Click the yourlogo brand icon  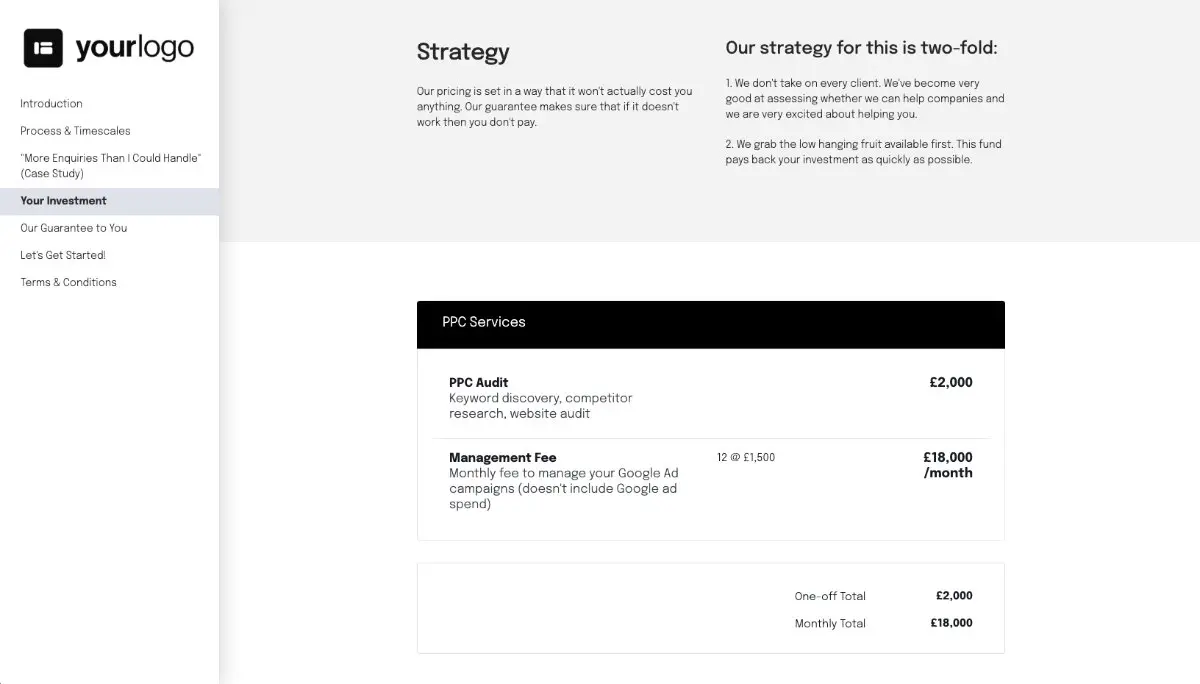[41, 46]
